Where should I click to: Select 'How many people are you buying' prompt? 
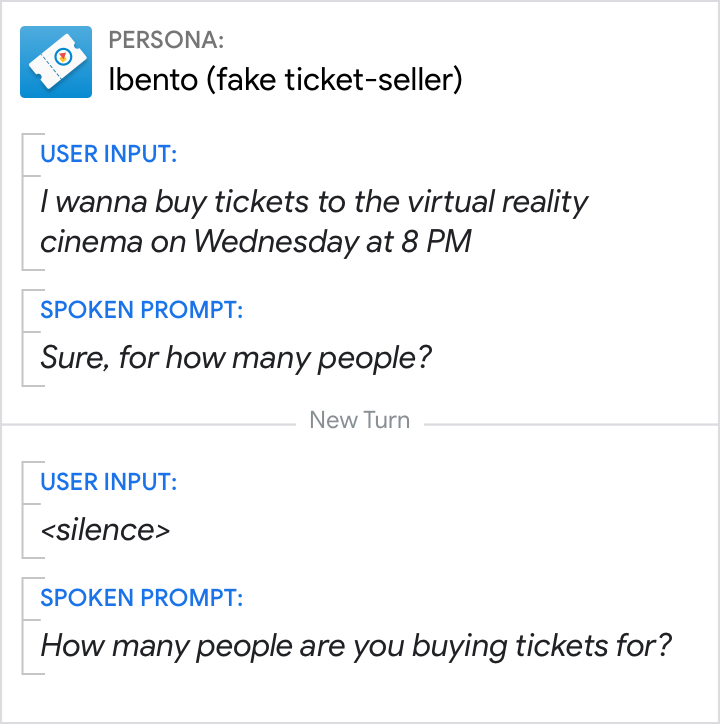pyautogui.click(x=355, y=646)
